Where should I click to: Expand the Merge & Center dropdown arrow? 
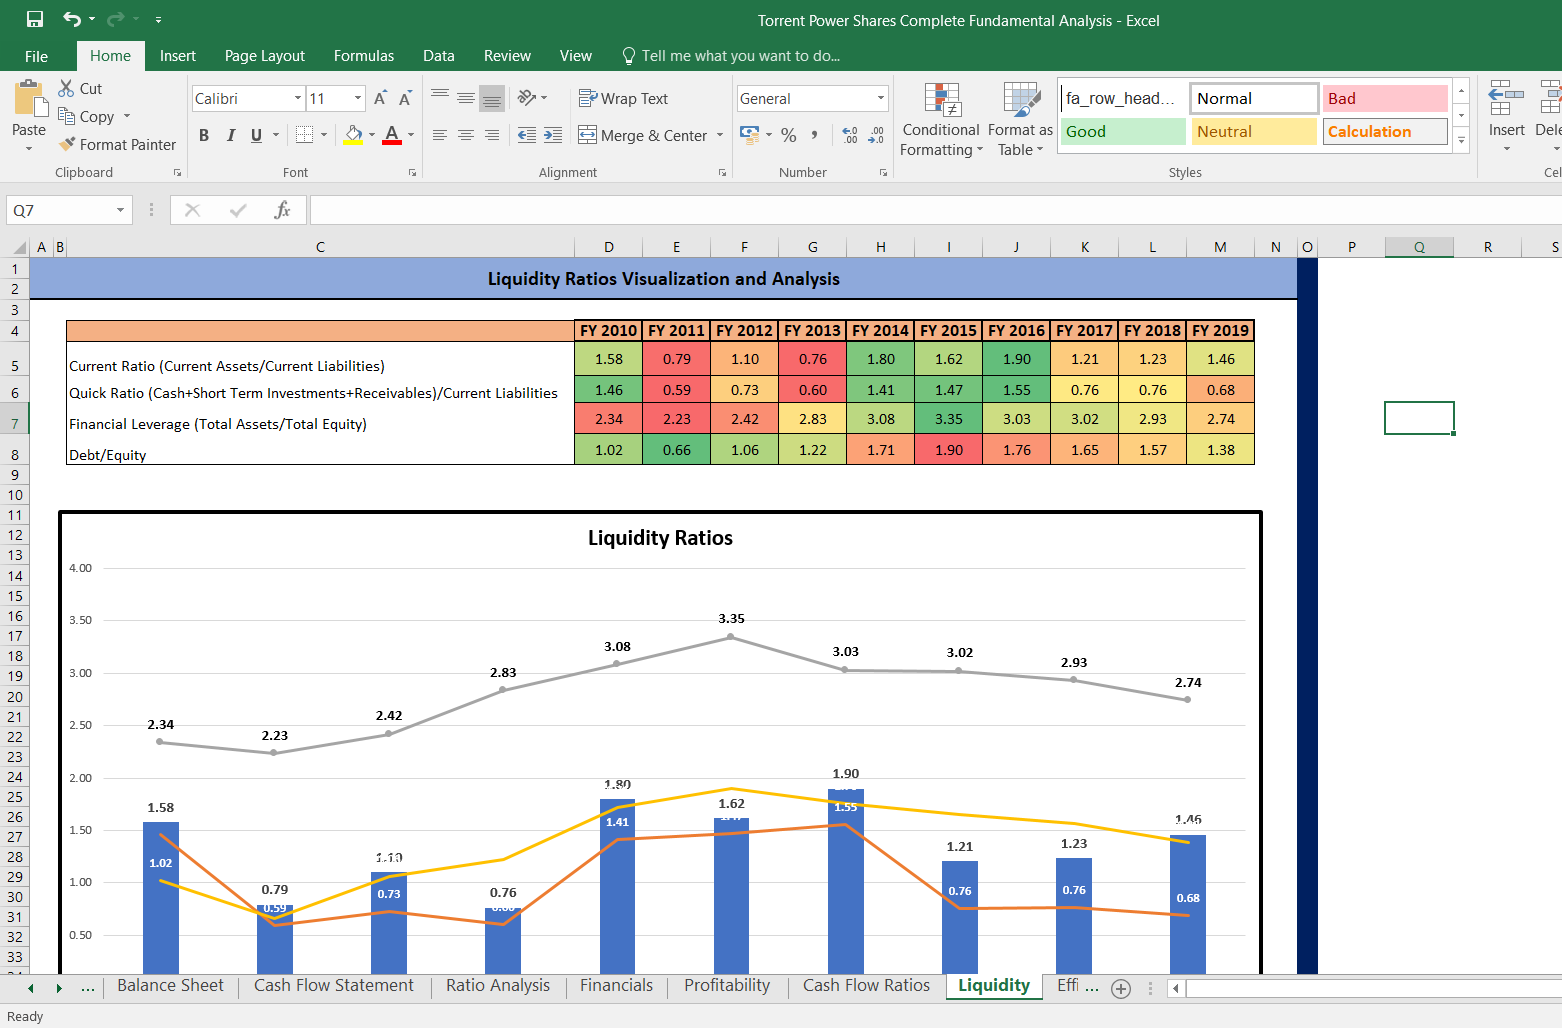720,135
